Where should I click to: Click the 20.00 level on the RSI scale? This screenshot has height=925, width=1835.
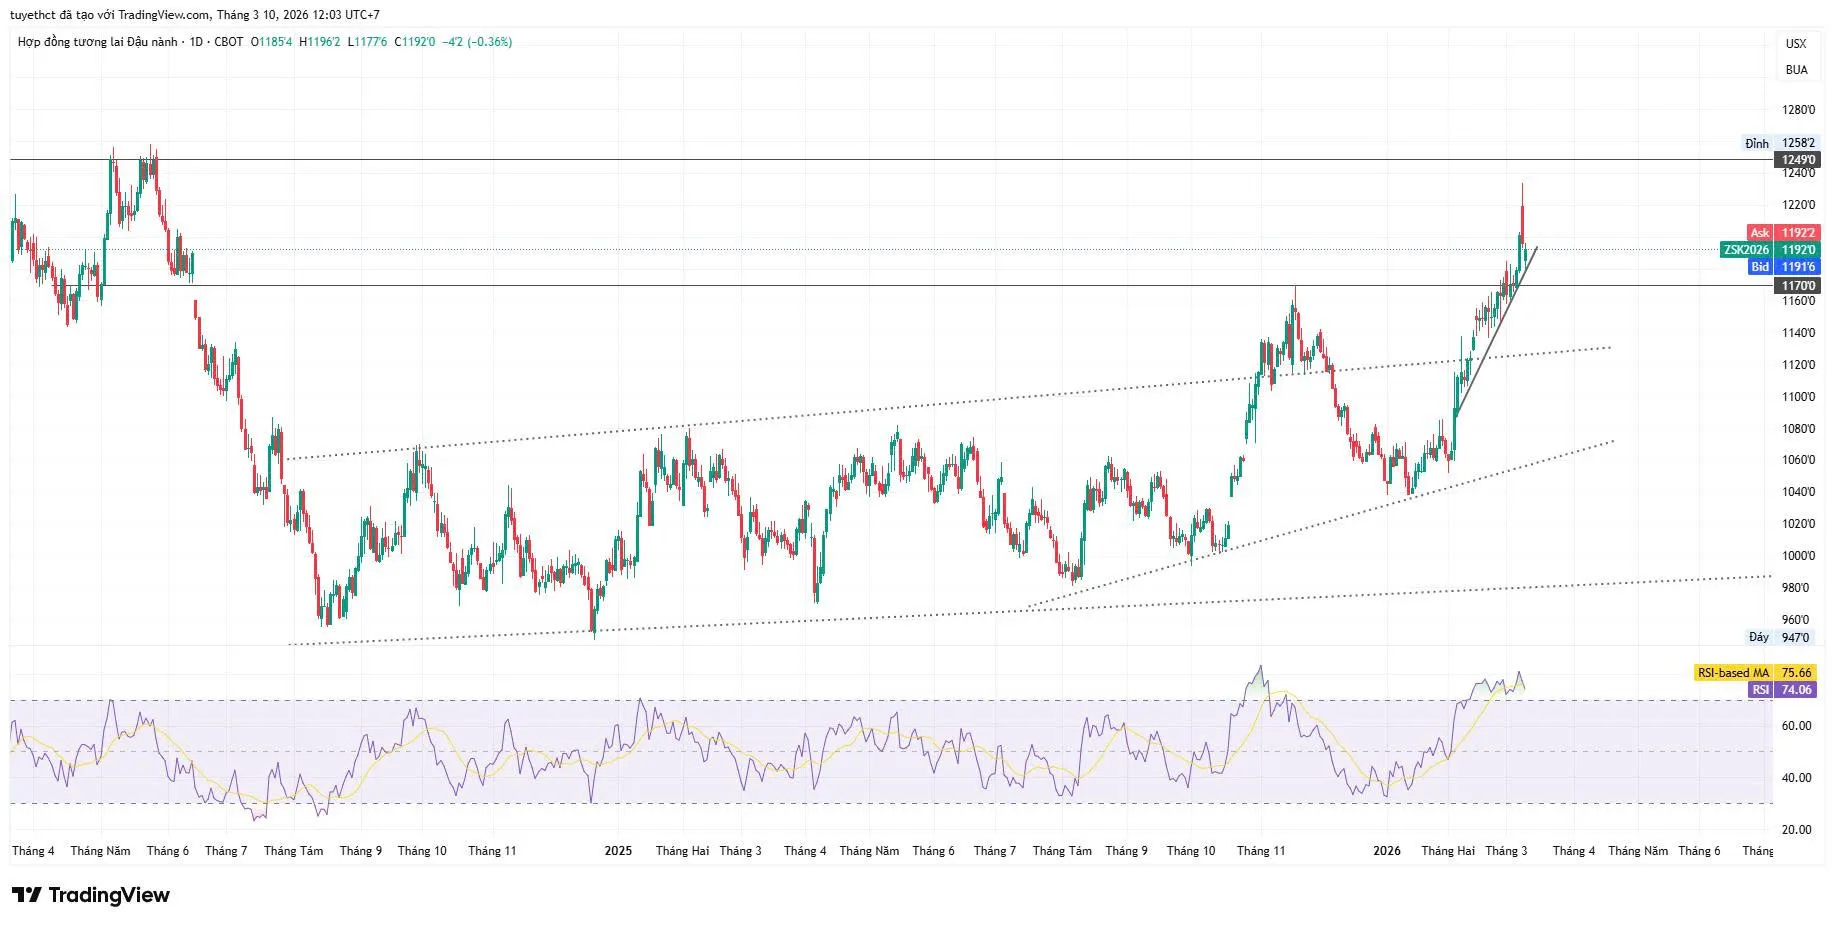tap(1796, 829)
